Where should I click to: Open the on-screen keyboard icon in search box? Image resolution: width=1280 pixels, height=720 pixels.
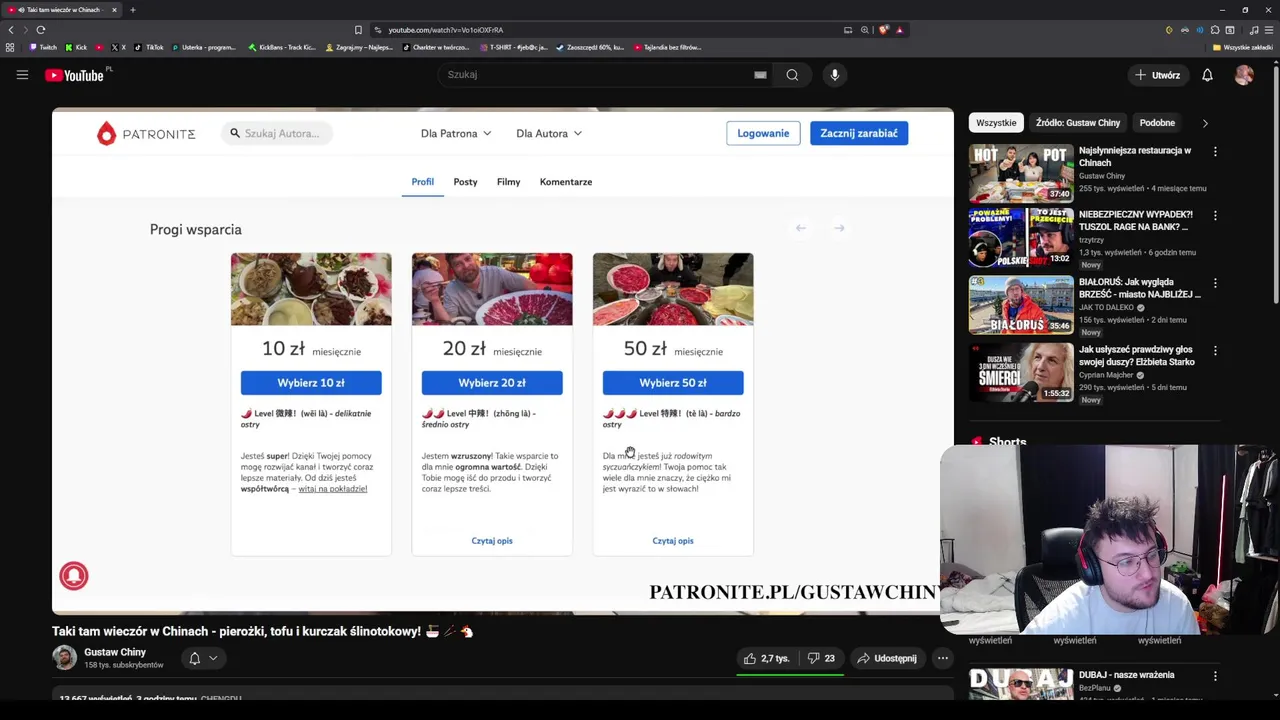point(760,75)
